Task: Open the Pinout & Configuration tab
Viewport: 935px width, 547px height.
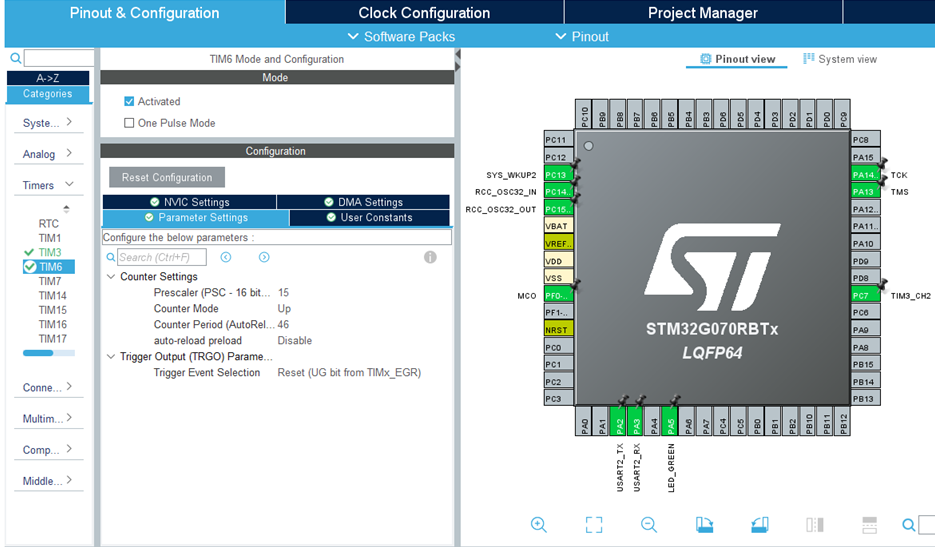Action: coord(144,13)
